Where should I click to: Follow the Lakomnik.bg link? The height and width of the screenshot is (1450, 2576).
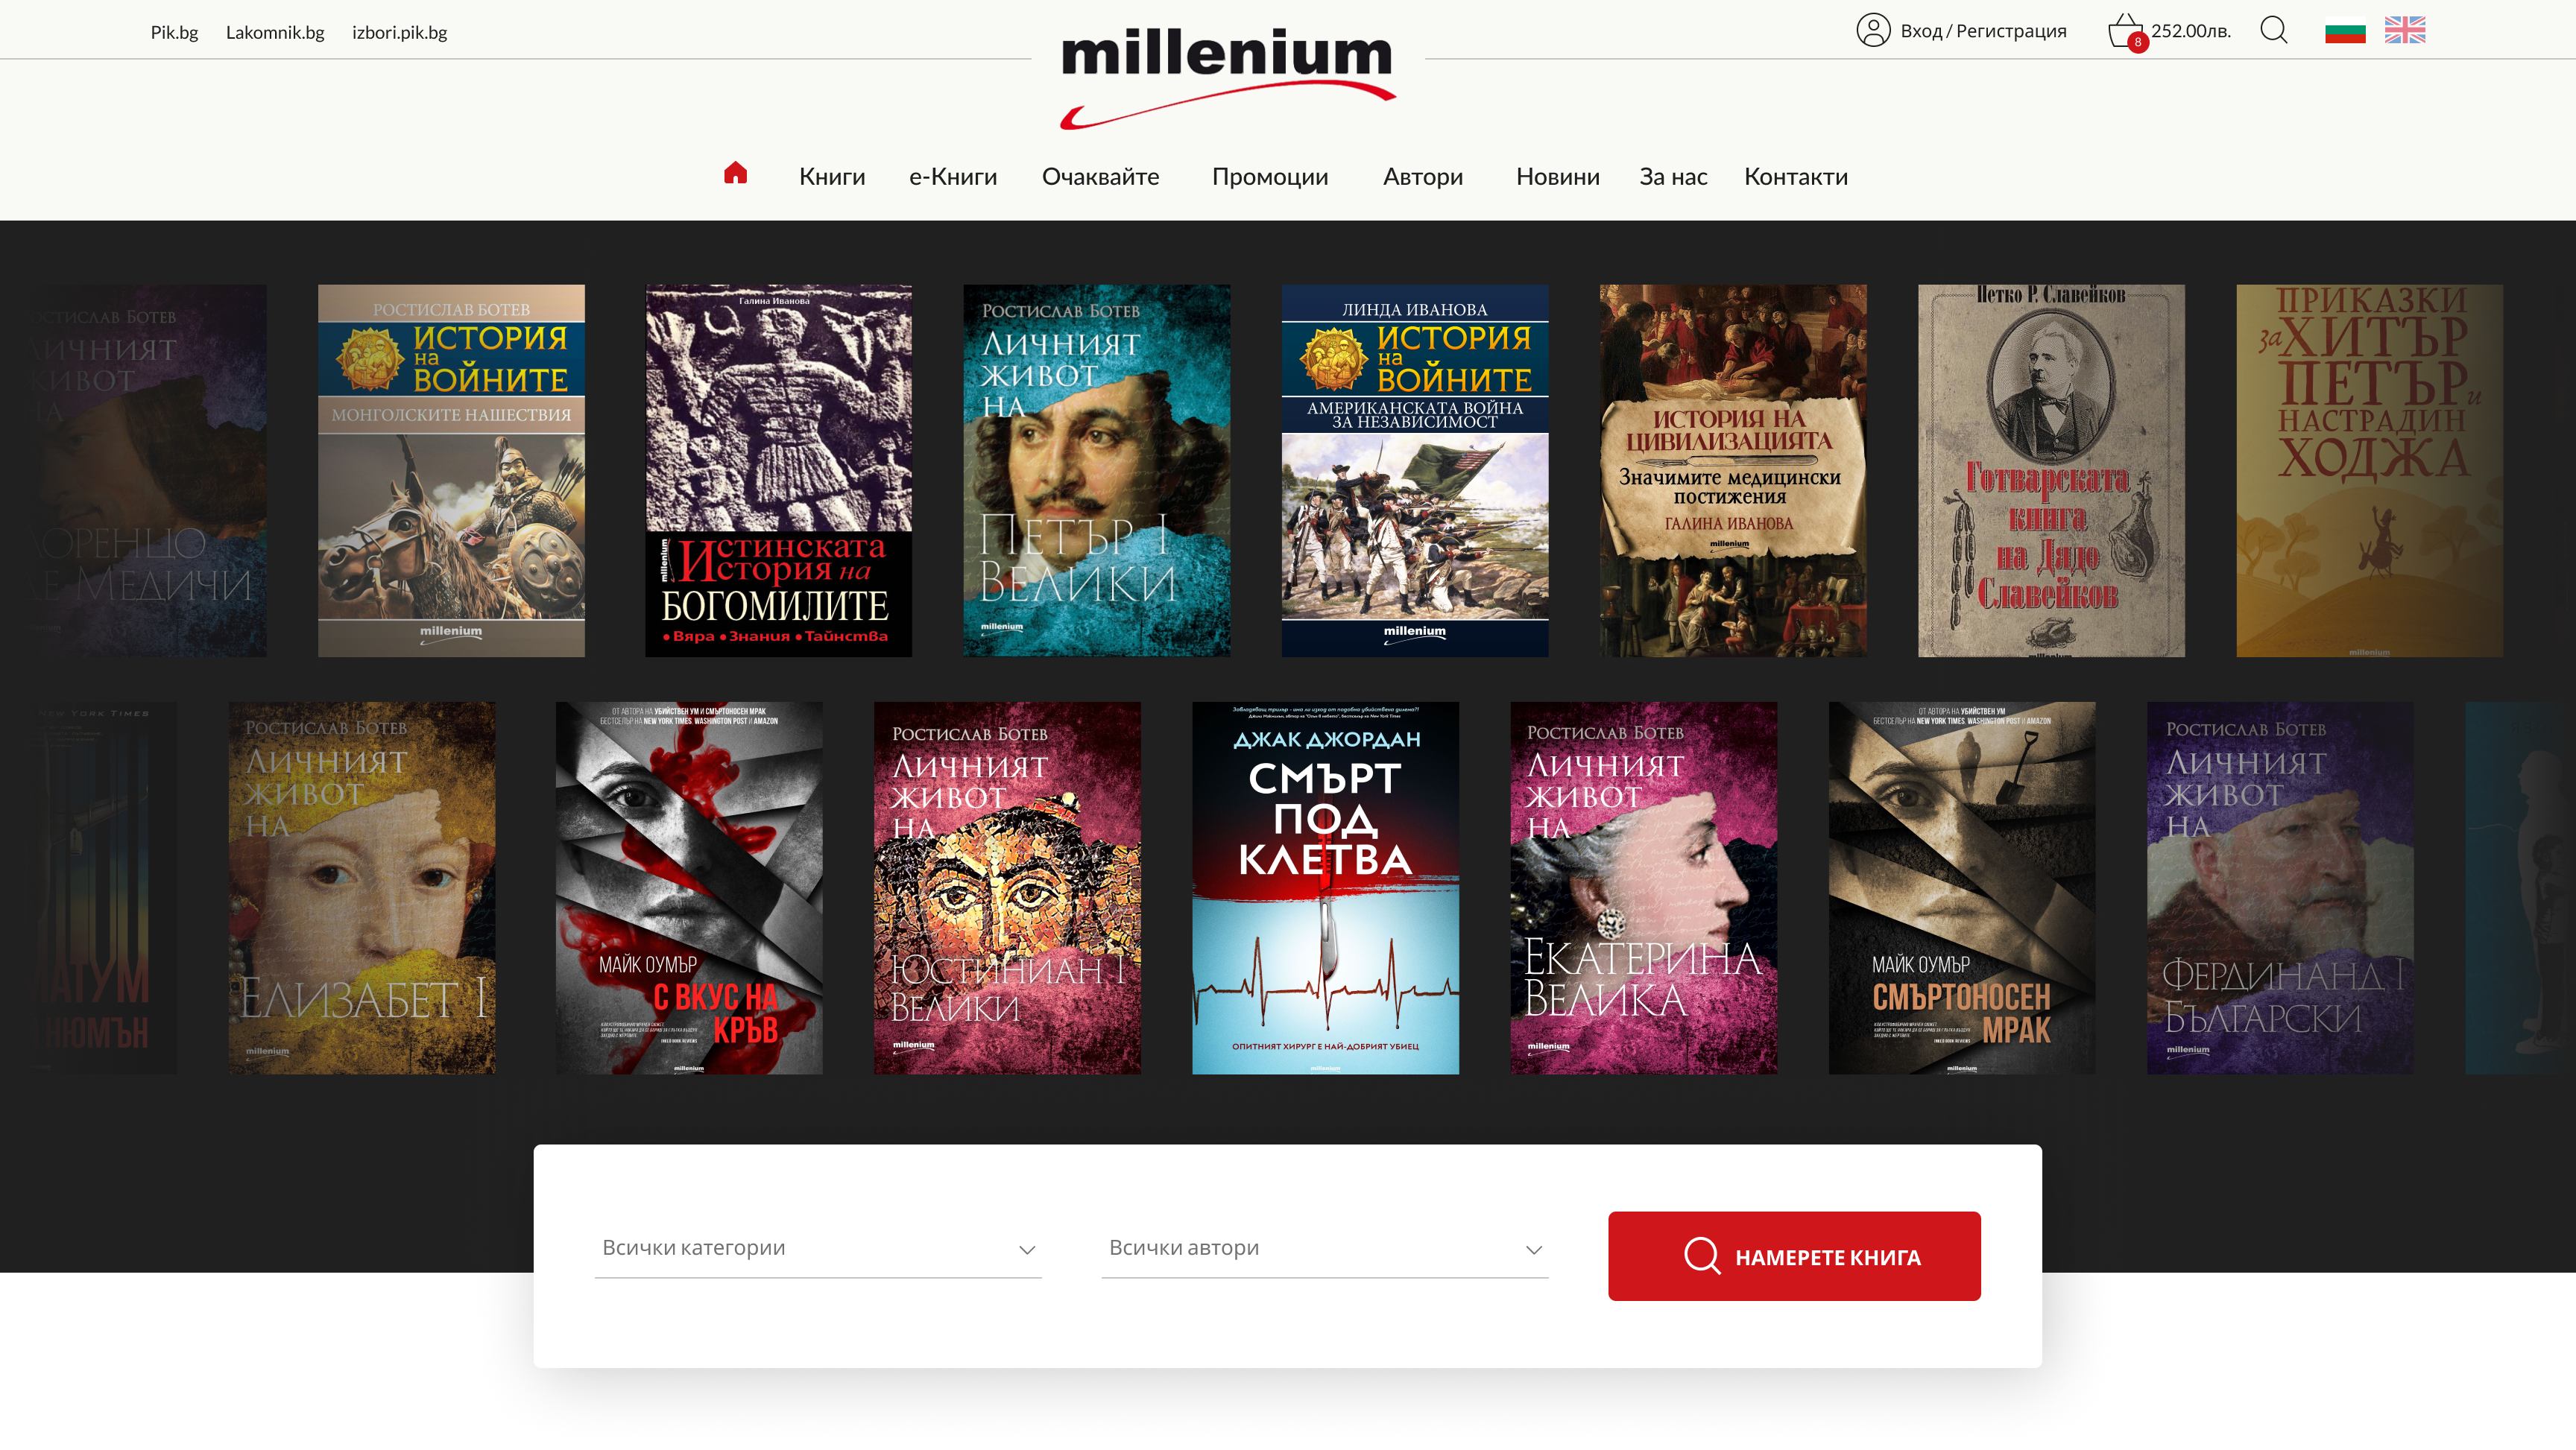point(275,32)
